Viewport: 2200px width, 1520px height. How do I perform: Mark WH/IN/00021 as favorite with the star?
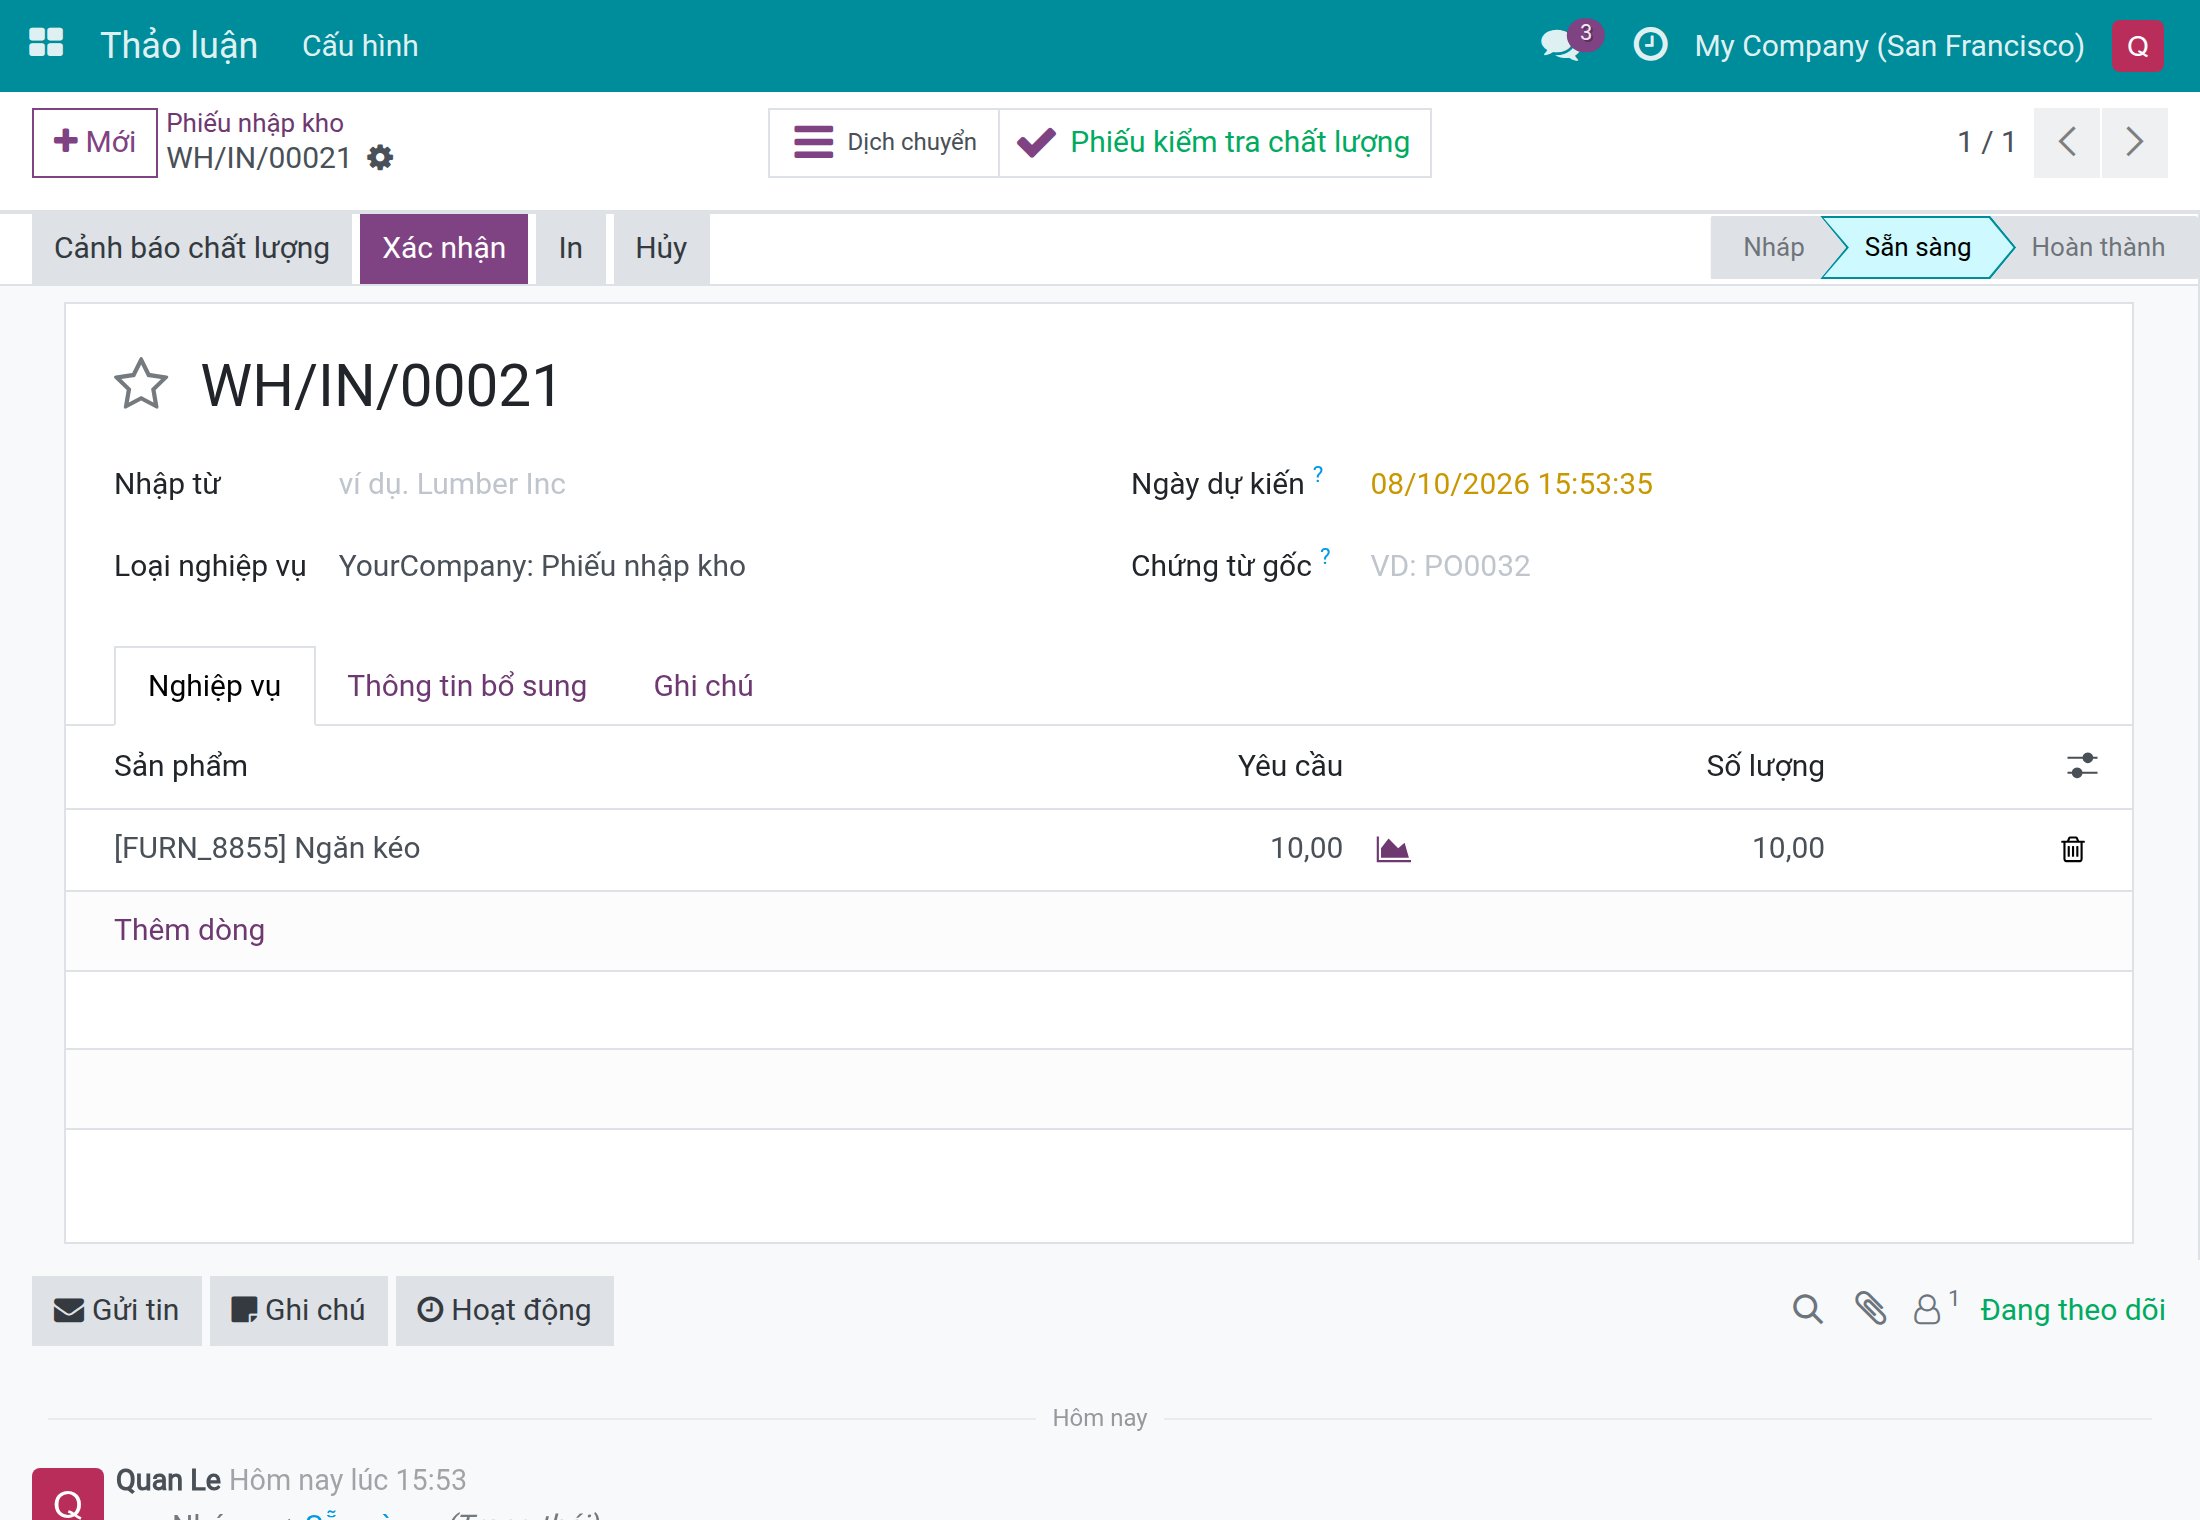click(x=141, y=385)
